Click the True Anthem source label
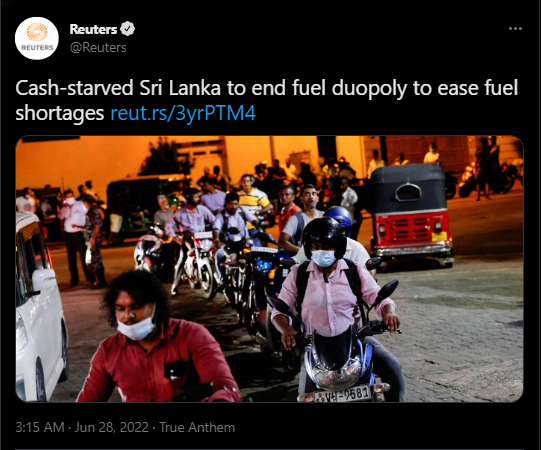Viewport: 541px width, 450px height. click(x=197, y=427)
